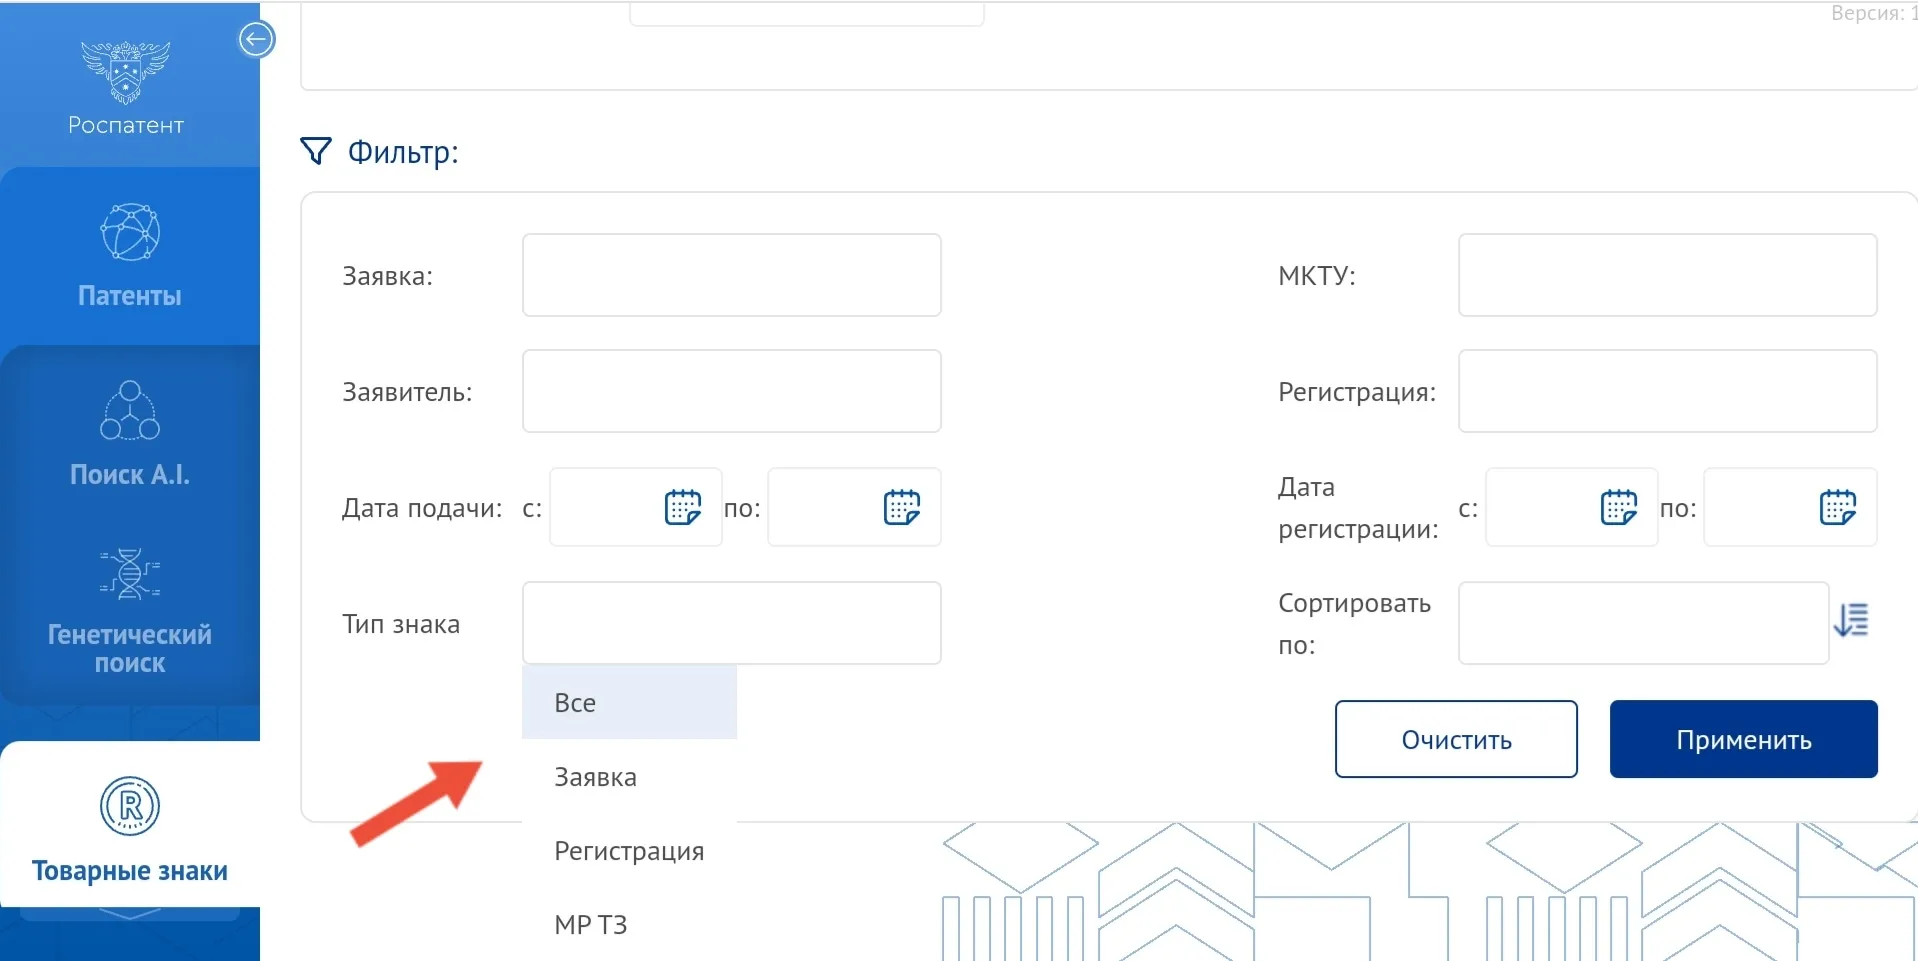Open the Тип знака dropdown field
Image resolution: width=1918 pixels, height=961 pixels.
(x=731, y=623)
